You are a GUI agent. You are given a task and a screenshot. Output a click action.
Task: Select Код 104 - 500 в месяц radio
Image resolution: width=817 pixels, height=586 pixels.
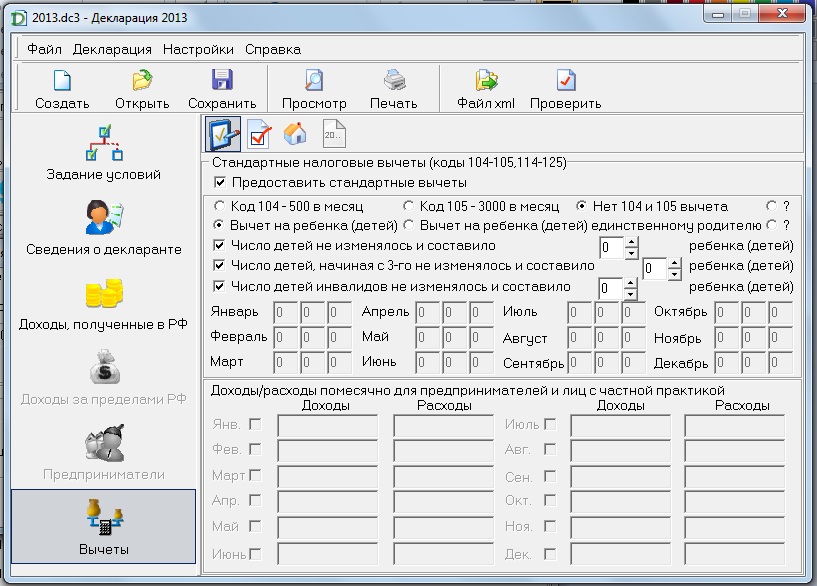click(219, 206)
